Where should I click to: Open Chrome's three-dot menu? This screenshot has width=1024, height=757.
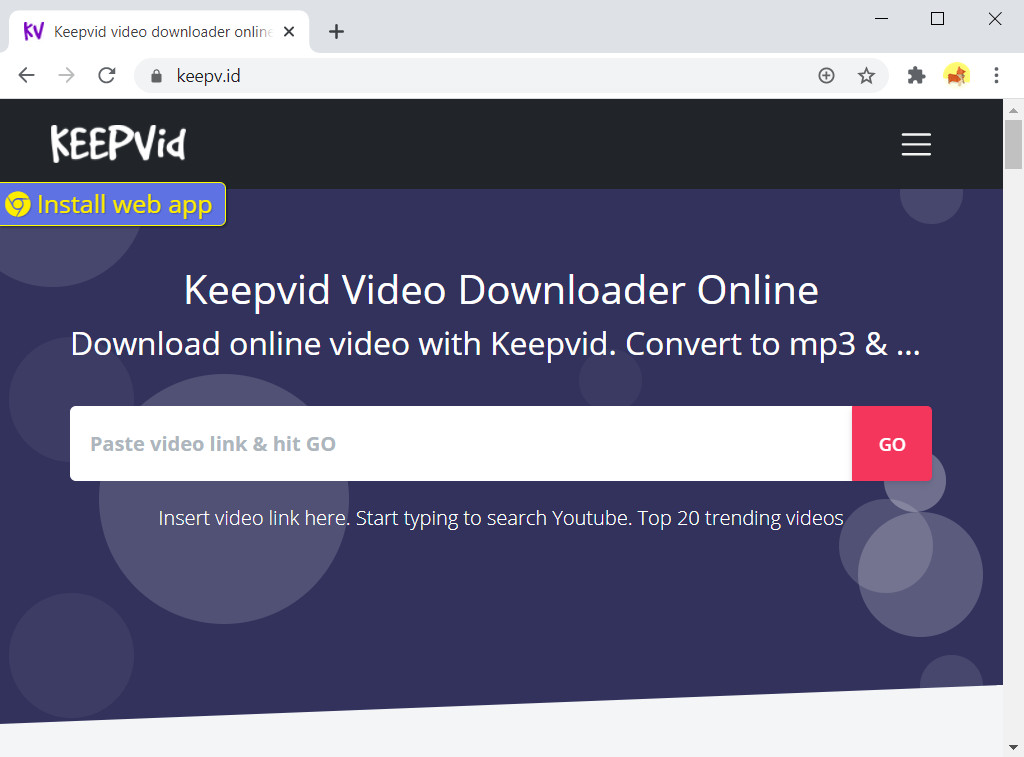click(996, 76)
